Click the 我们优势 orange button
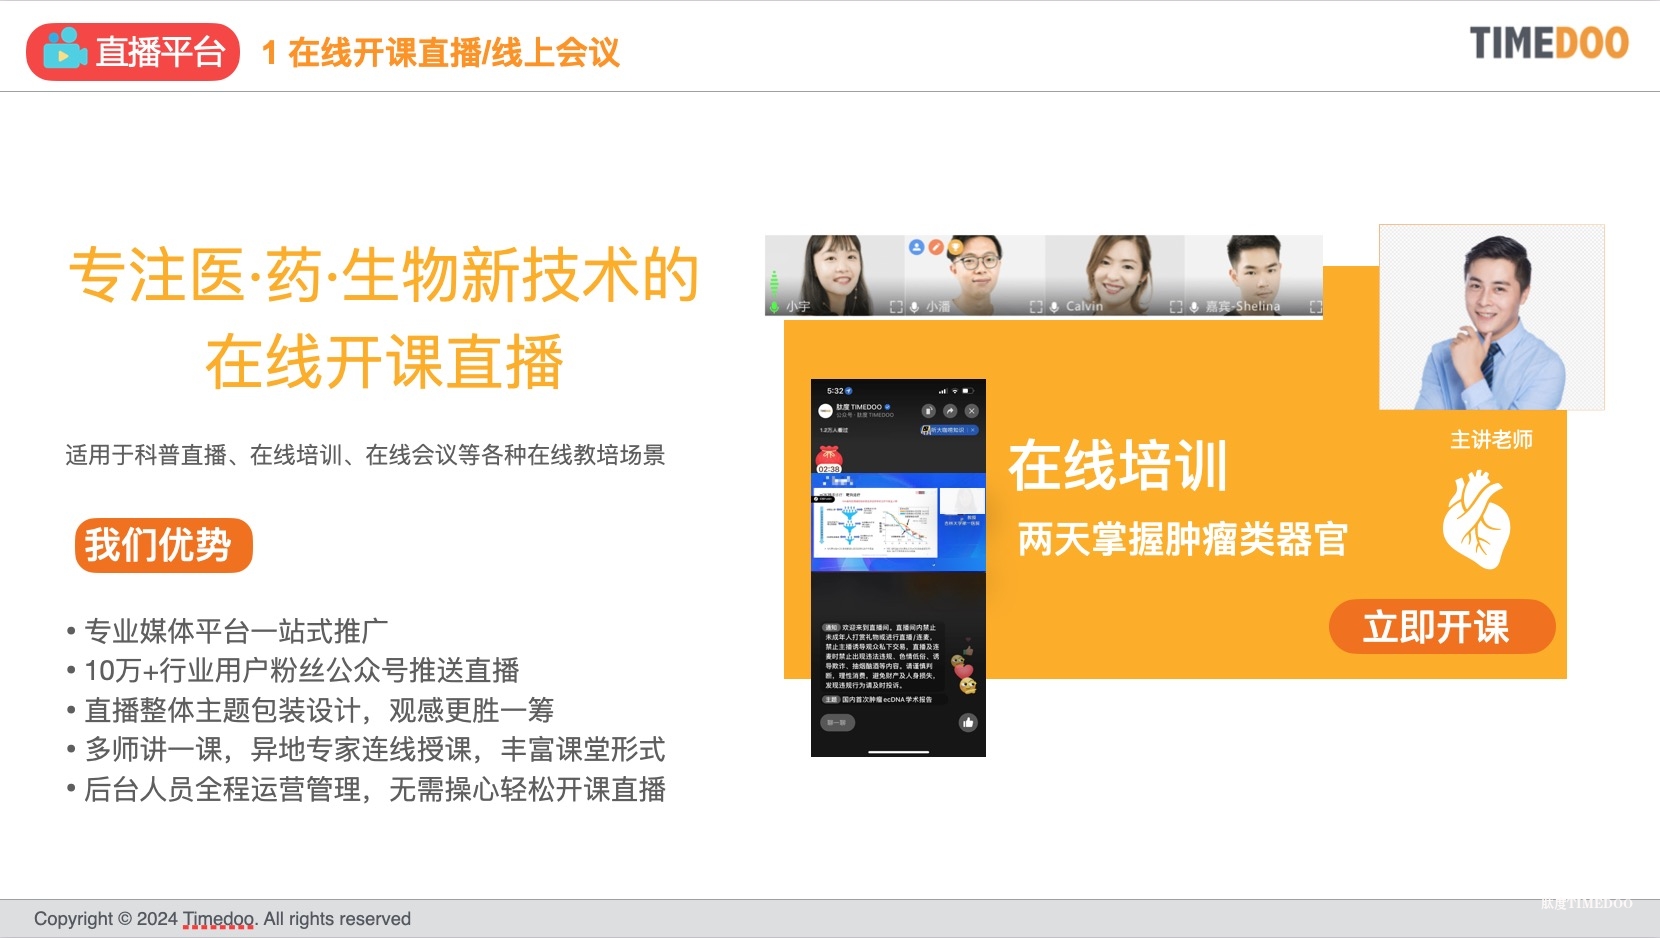The height and width of the screenshot is (938, 1660). (164, 545)
